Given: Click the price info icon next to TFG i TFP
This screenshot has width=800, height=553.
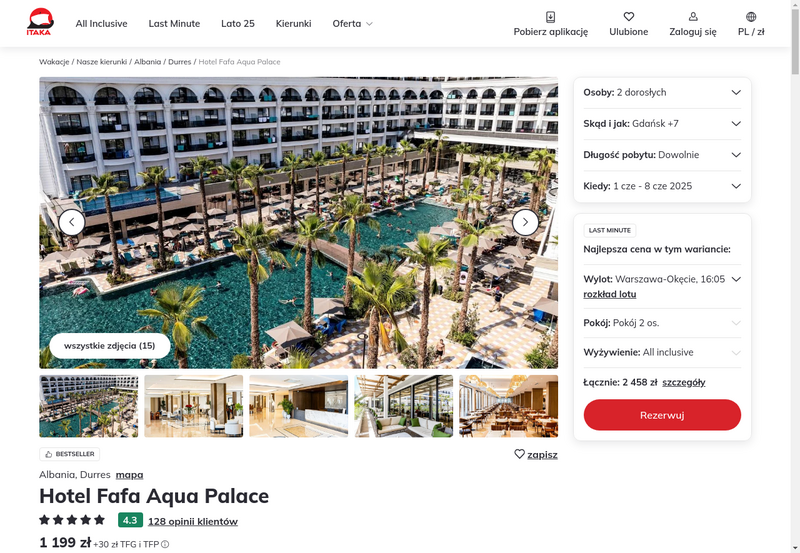Looking at the screenshot, I should click(x=165, y=544).
